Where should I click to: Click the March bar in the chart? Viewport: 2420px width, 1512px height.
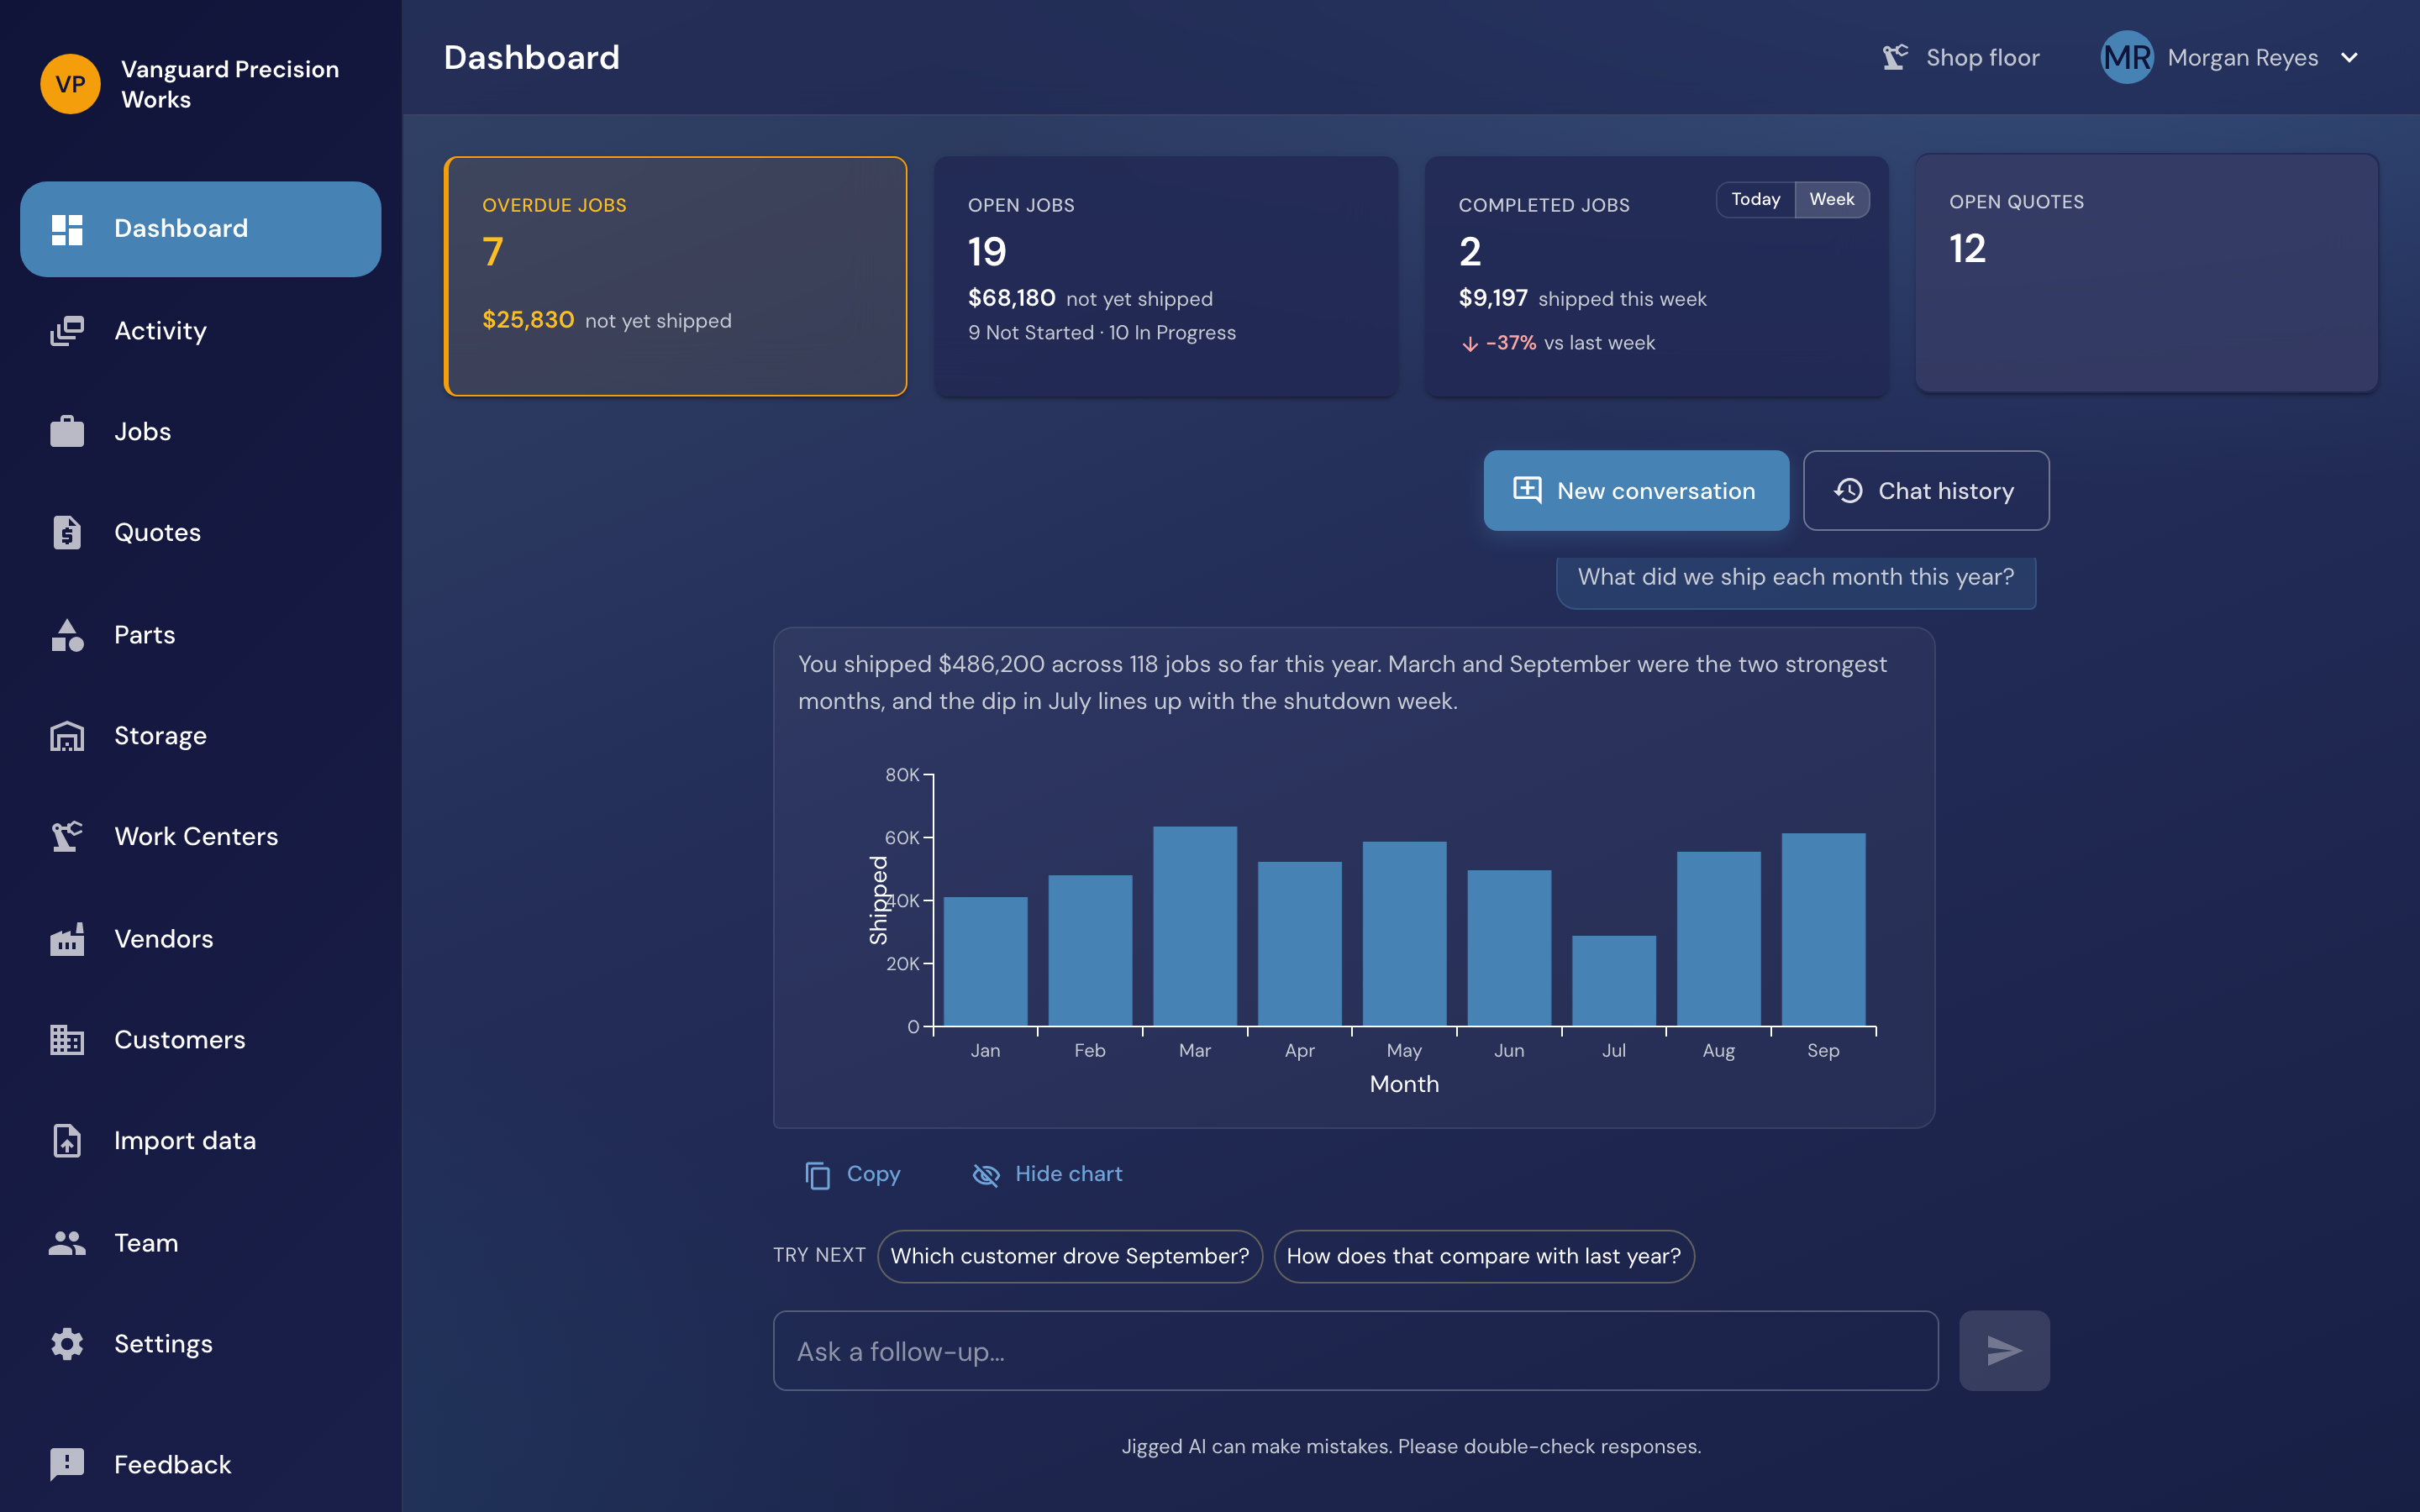tap(1195, 926)
